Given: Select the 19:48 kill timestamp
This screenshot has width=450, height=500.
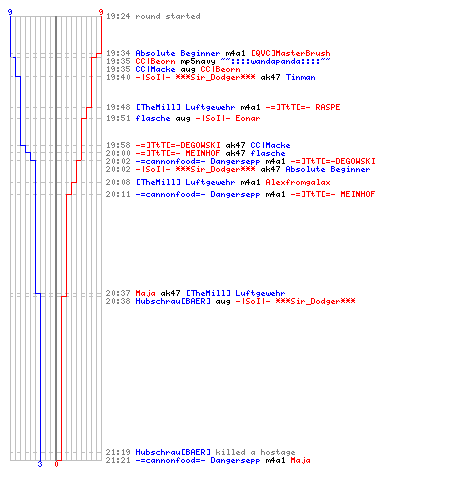Looking at the screenshot, I should [118, 107].
